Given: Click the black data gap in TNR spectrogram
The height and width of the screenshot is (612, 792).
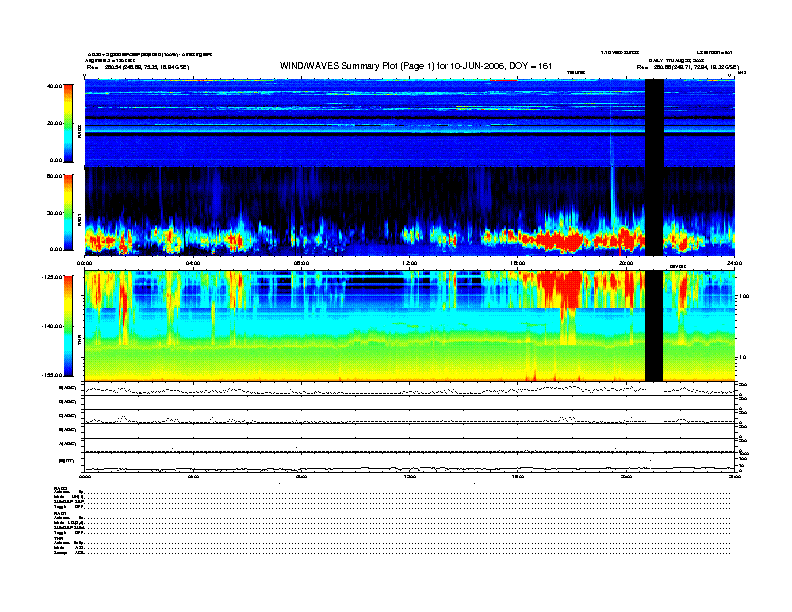Looking at the screenshot, I should [654, 326].
